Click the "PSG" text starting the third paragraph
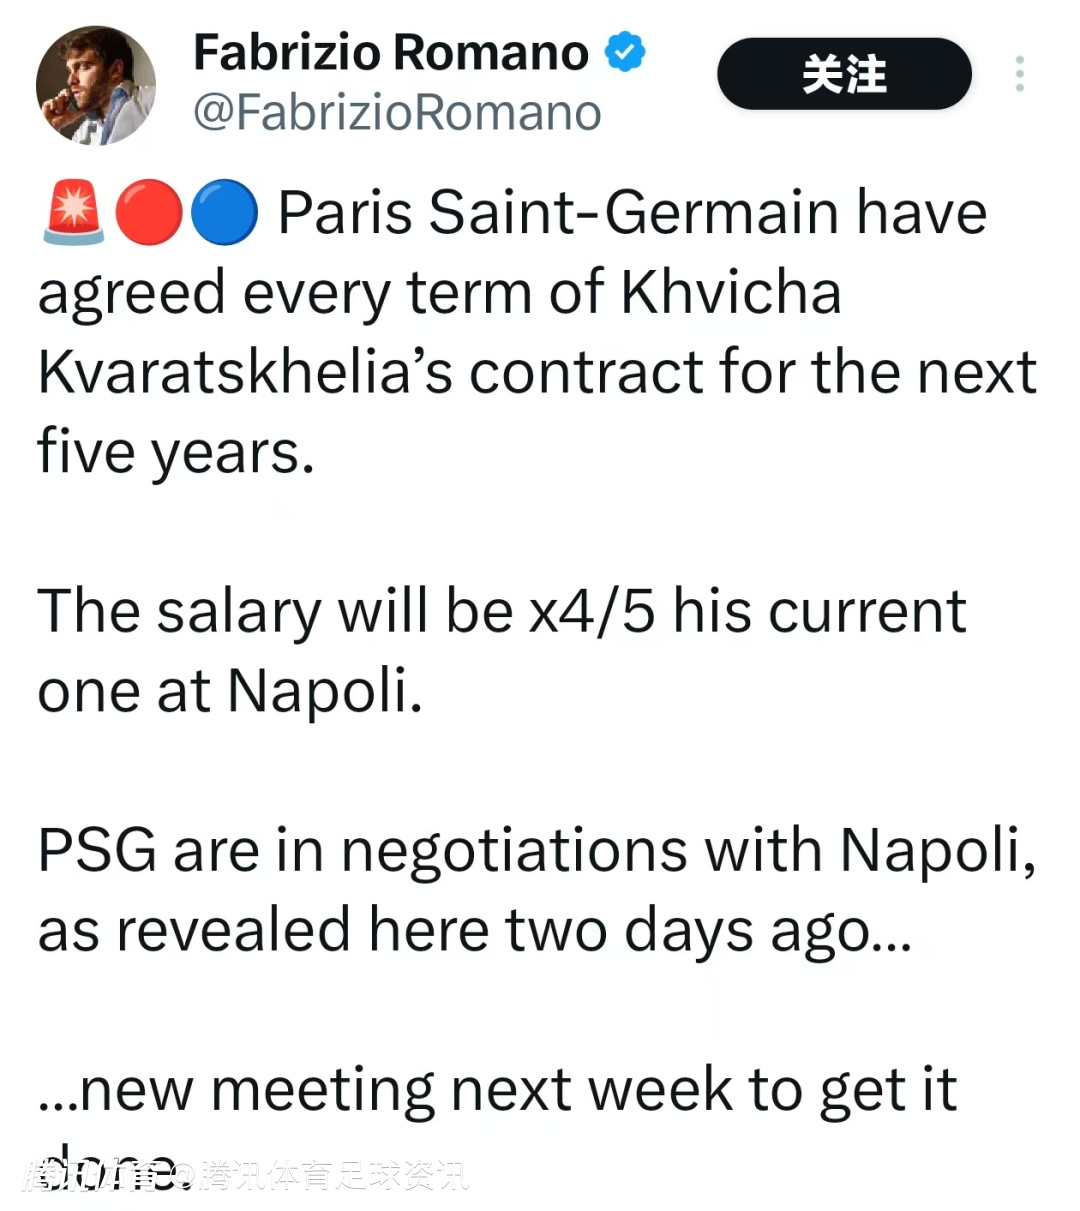The image size is (1080, 1211). (97, 851)
